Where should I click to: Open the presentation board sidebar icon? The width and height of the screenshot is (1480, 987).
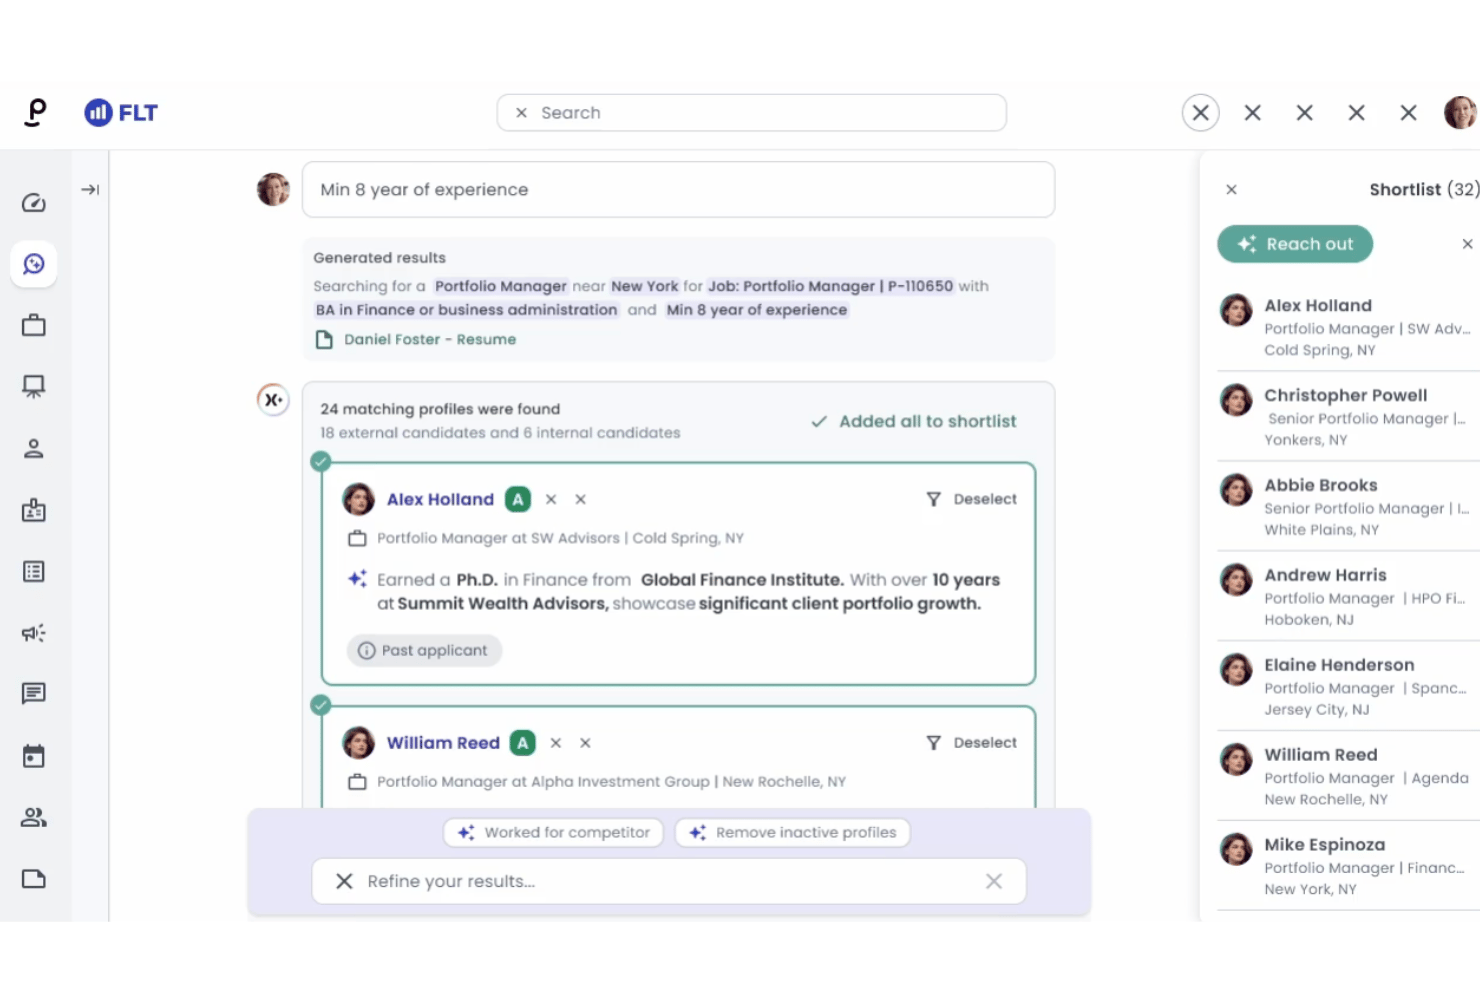coord(34,387)
